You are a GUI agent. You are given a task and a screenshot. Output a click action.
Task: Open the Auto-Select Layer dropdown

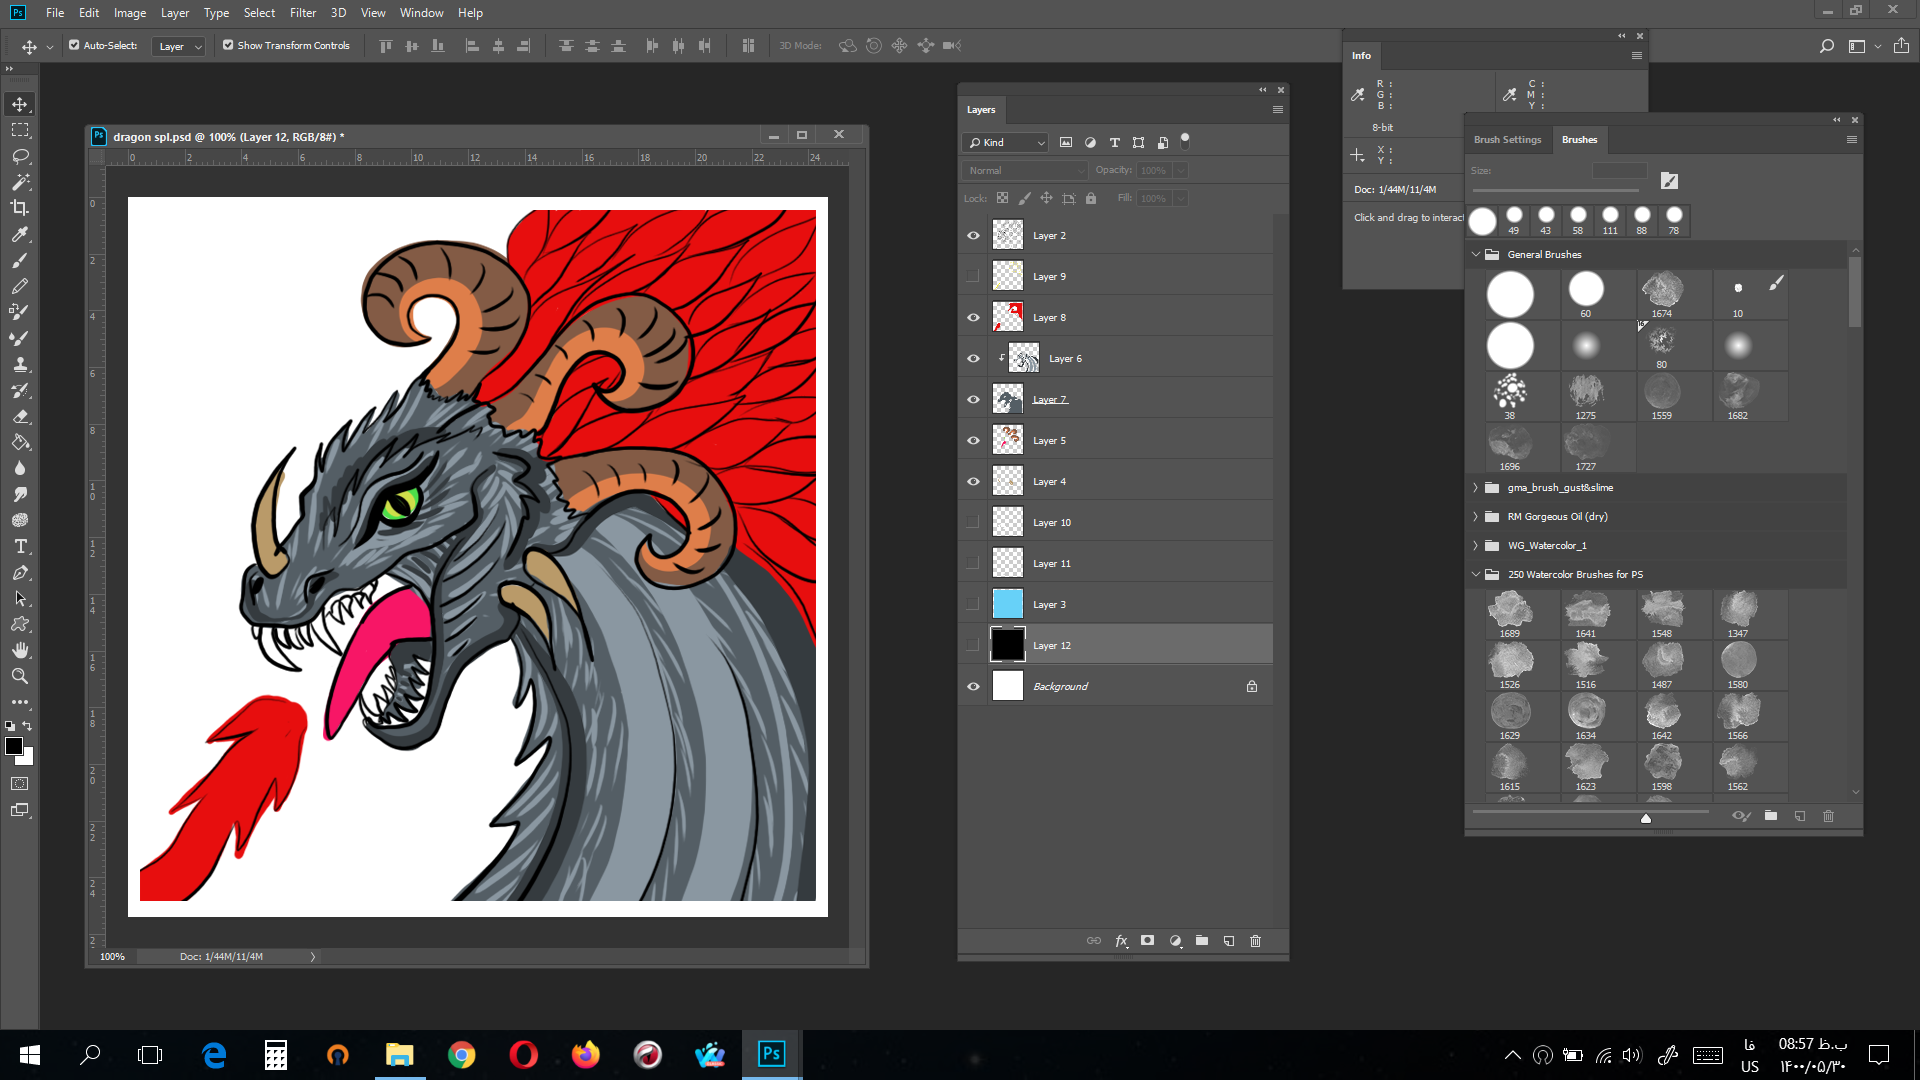(x=179, y=46)
